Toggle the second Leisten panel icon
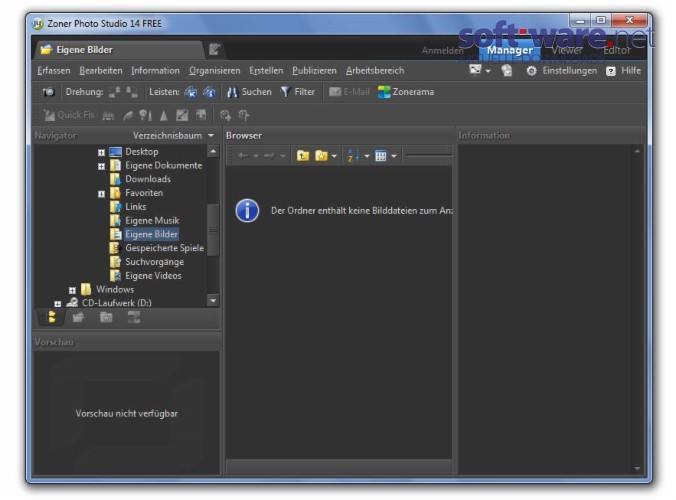This screenshot has width=676, height=500. 209,92
